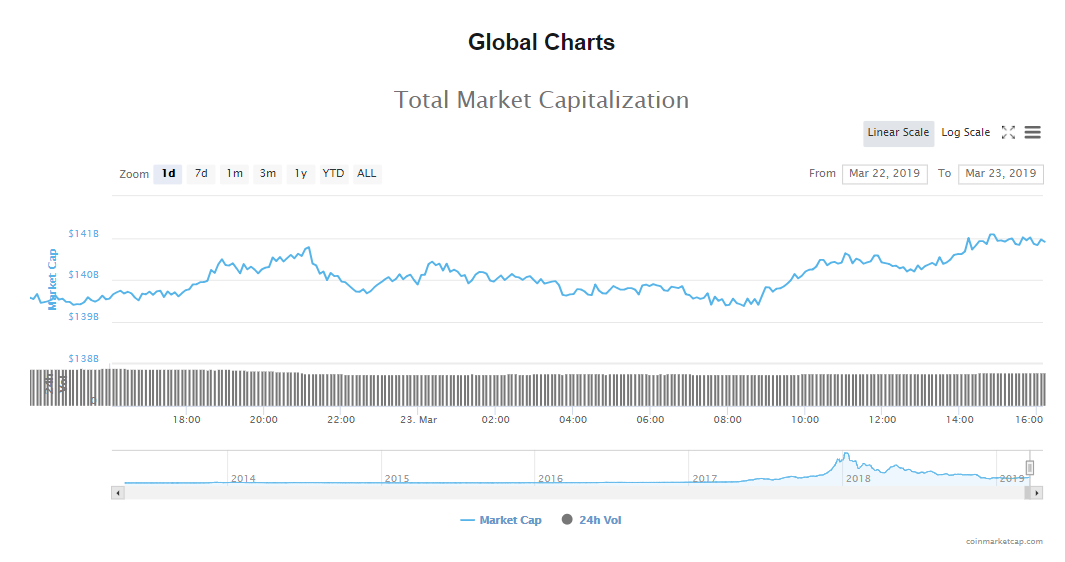Click the navigator scrollbar left arrow
The height and width of the screenshot is (562, 1065).
point(118,493)
